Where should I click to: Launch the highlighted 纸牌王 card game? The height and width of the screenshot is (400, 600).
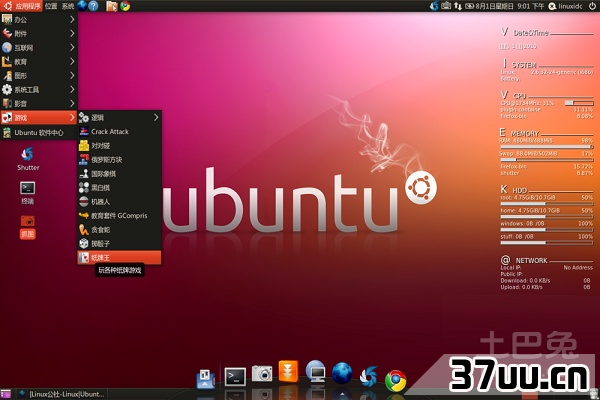[119, 258]
